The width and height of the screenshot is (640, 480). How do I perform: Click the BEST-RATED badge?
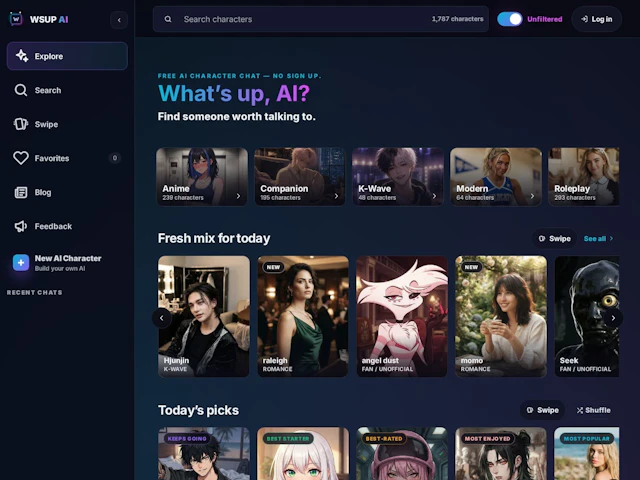[x=384, y=438]
